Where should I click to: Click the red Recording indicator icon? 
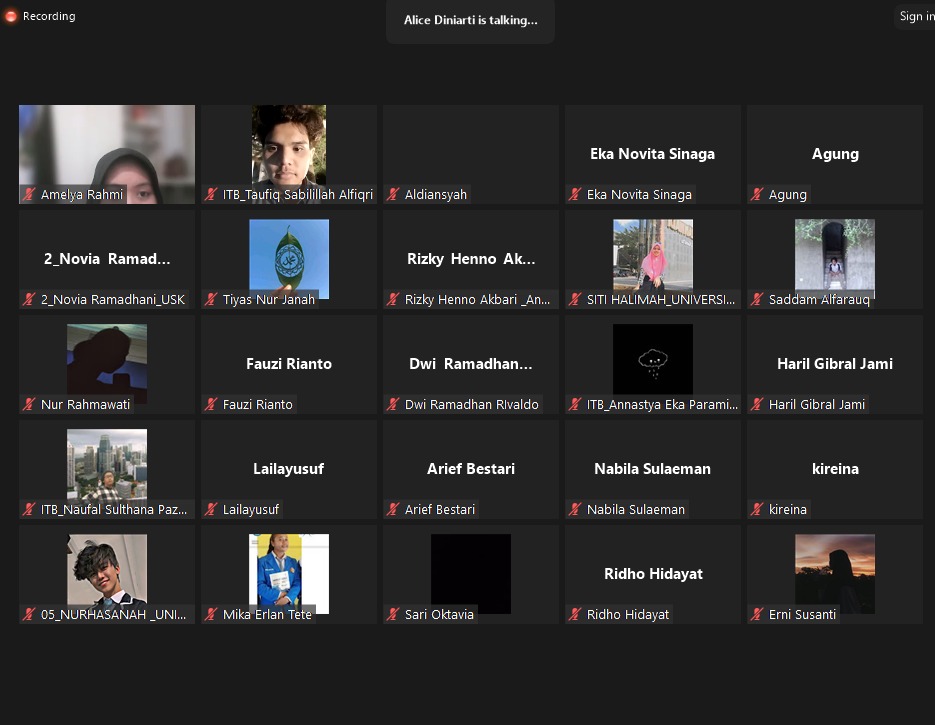(x=11, y=16)
